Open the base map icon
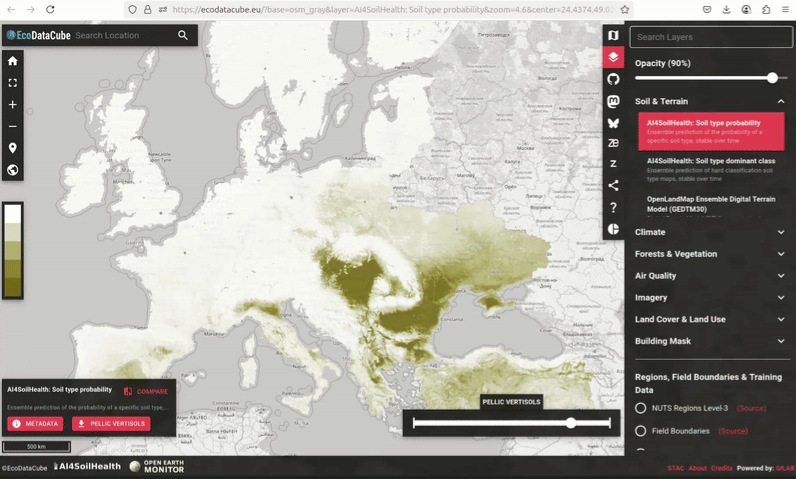This screenshot has width=796, height=479. [613, 35]
